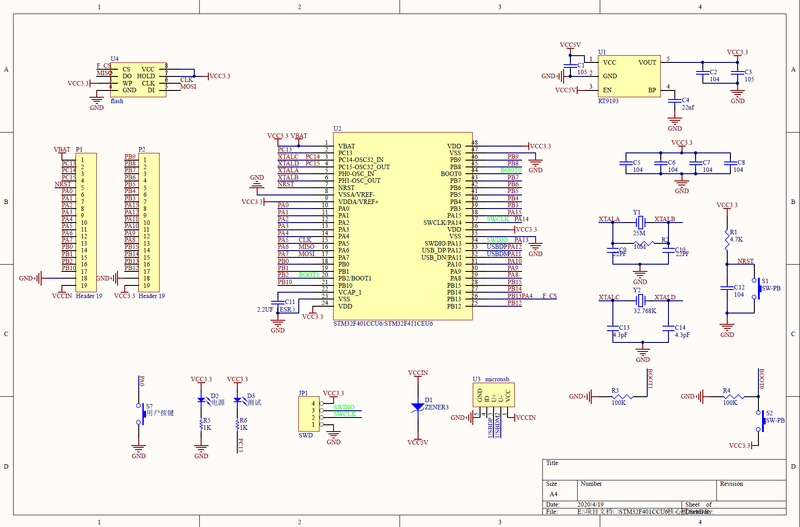Select the U1 RT9193 regulator symbol

coord(629,76)
